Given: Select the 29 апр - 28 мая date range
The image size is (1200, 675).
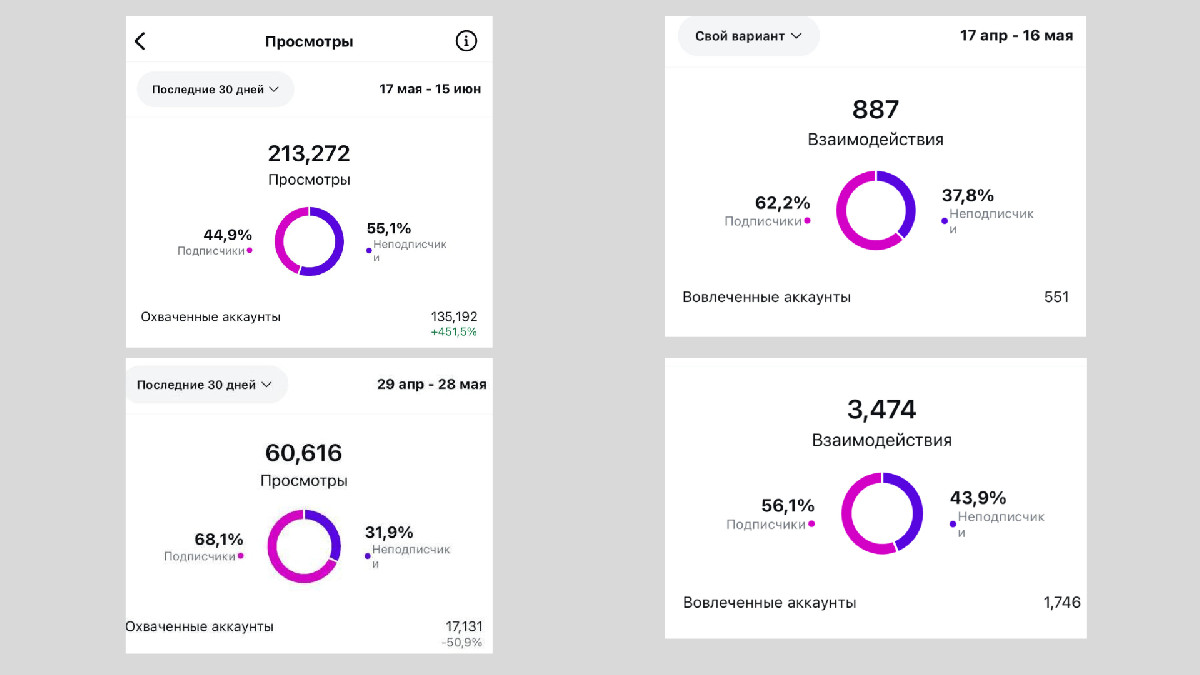Looking at the screenshot, I should [x=432, y=385].
